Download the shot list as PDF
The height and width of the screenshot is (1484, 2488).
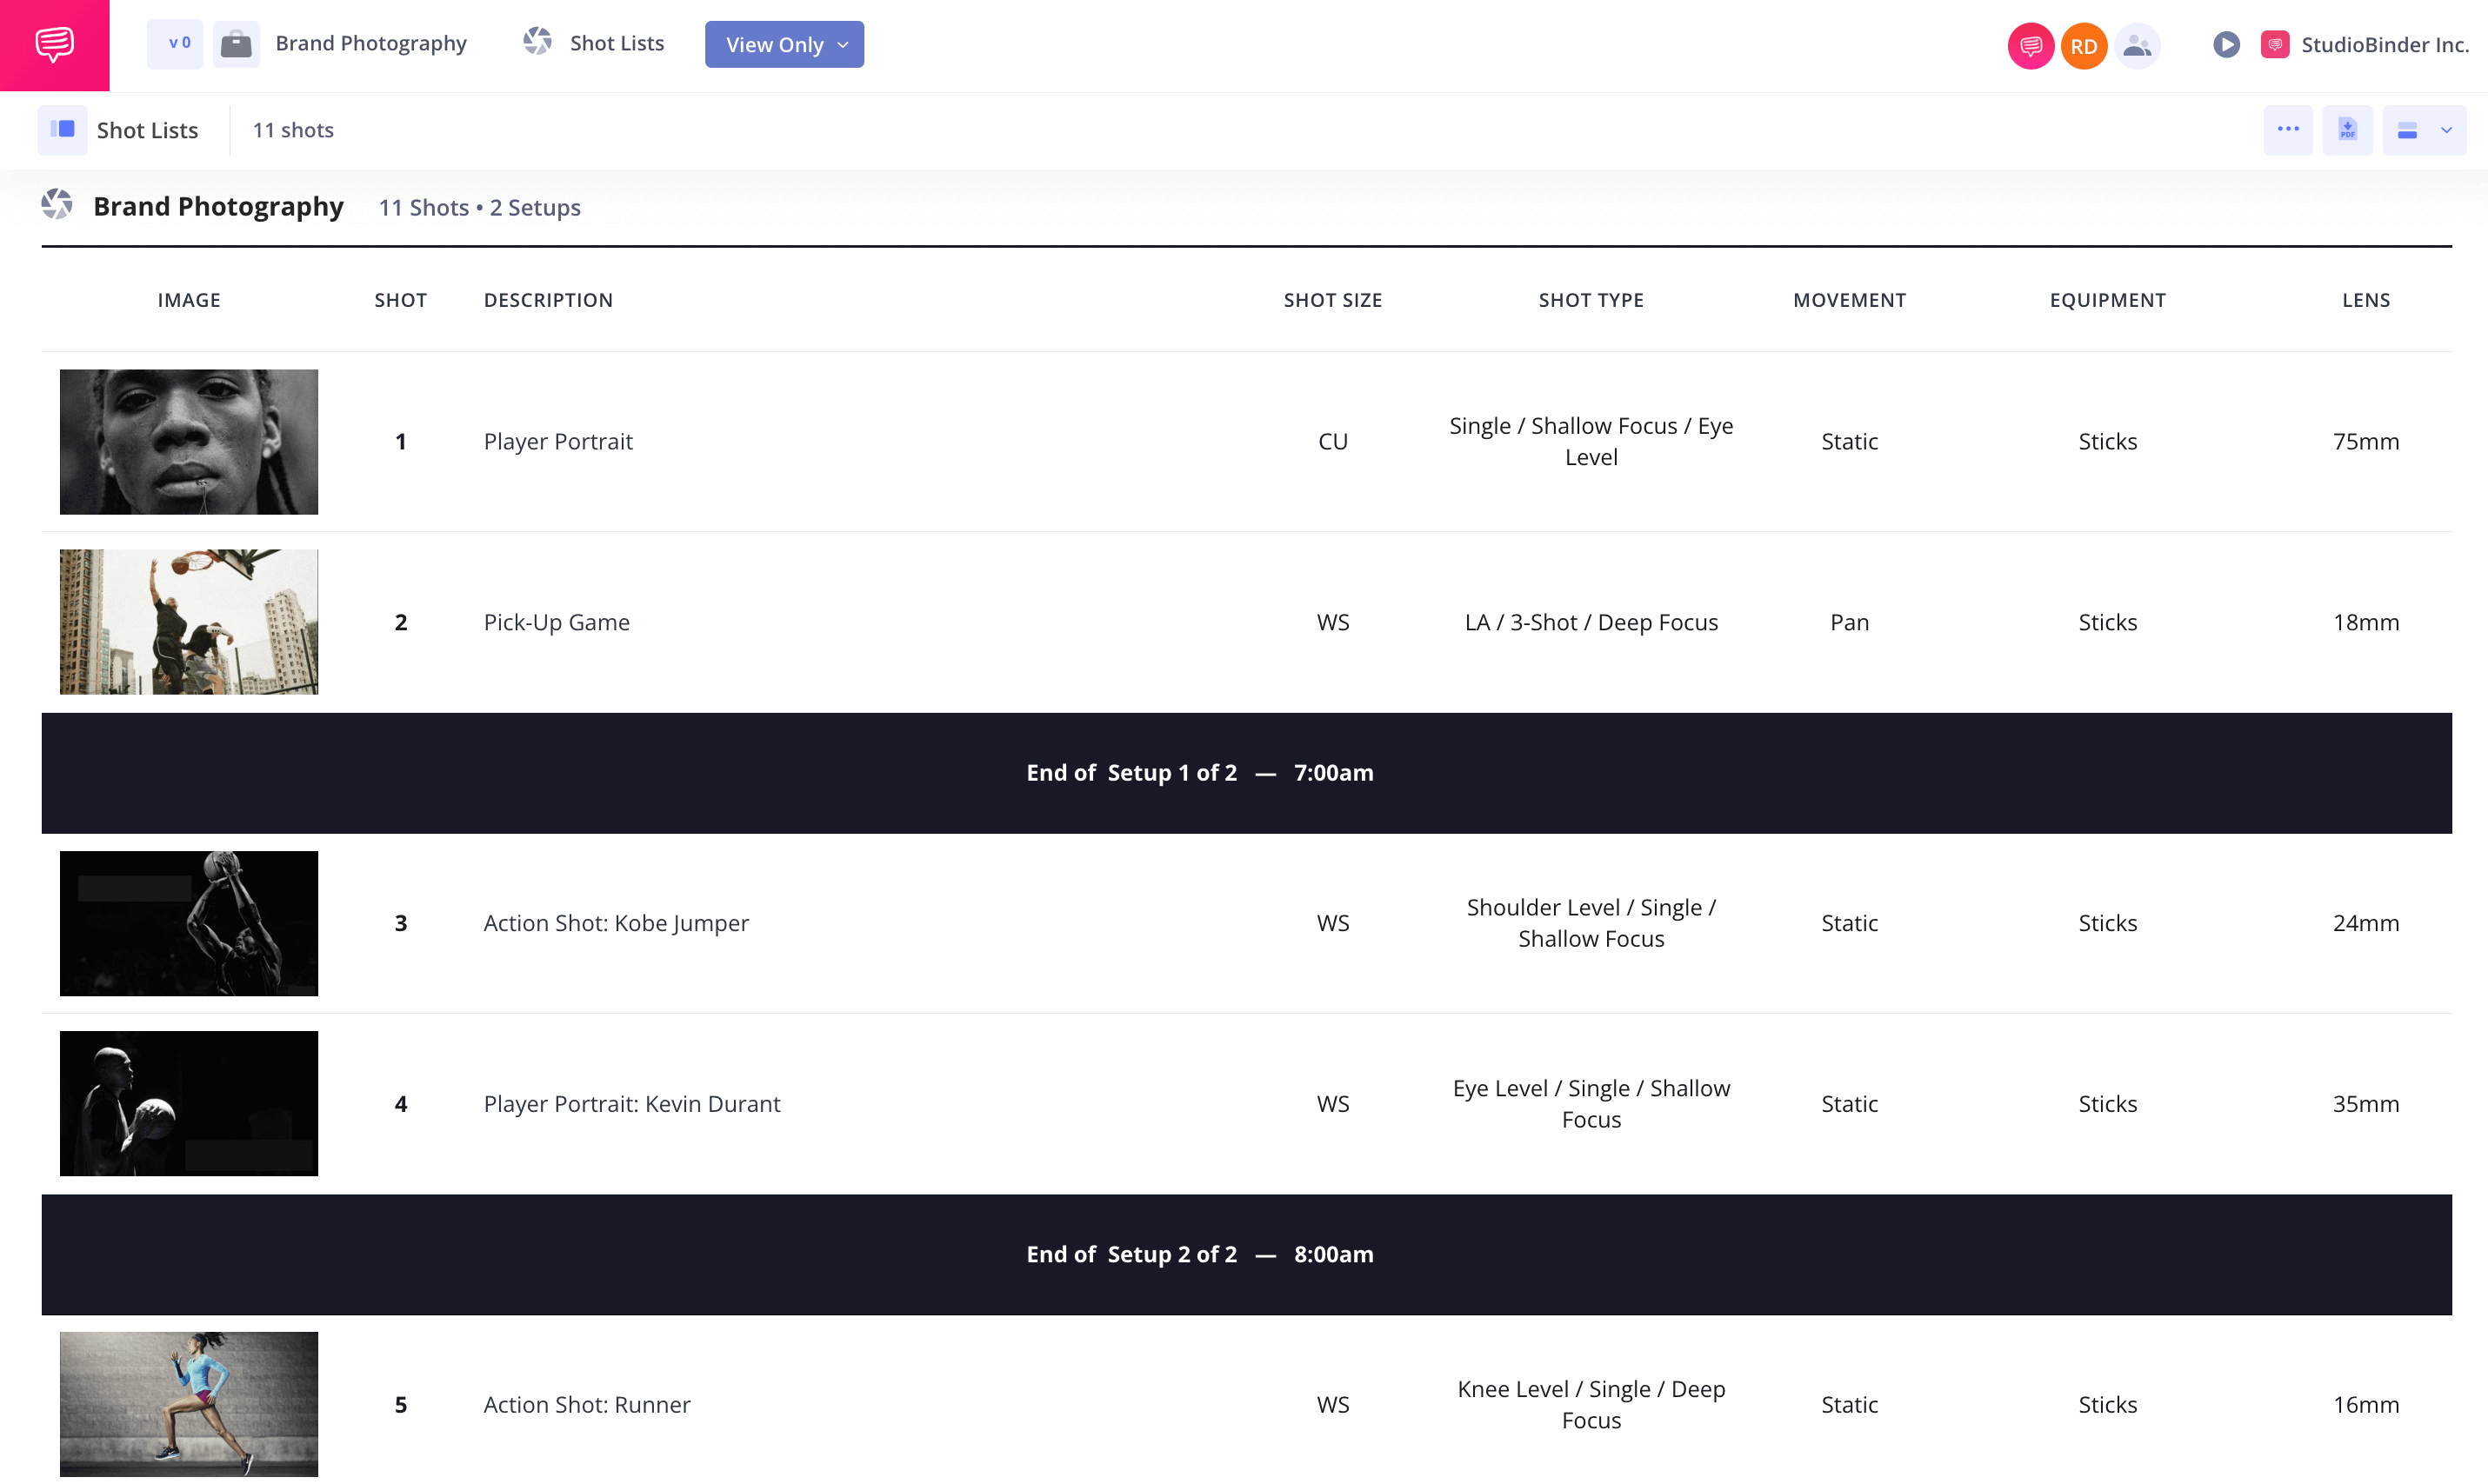click(2347, 130)
